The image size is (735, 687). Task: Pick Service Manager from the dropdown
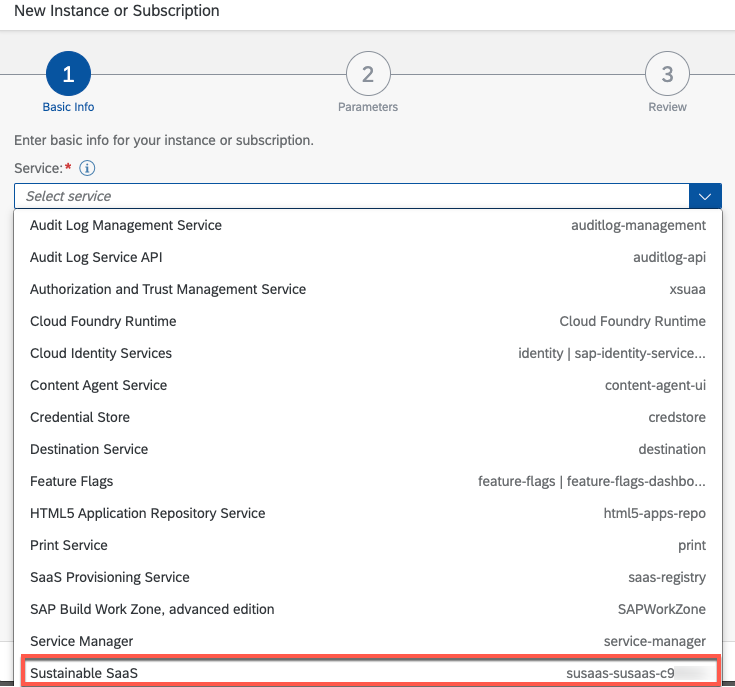pyautogui.click(x=368, y=641)
